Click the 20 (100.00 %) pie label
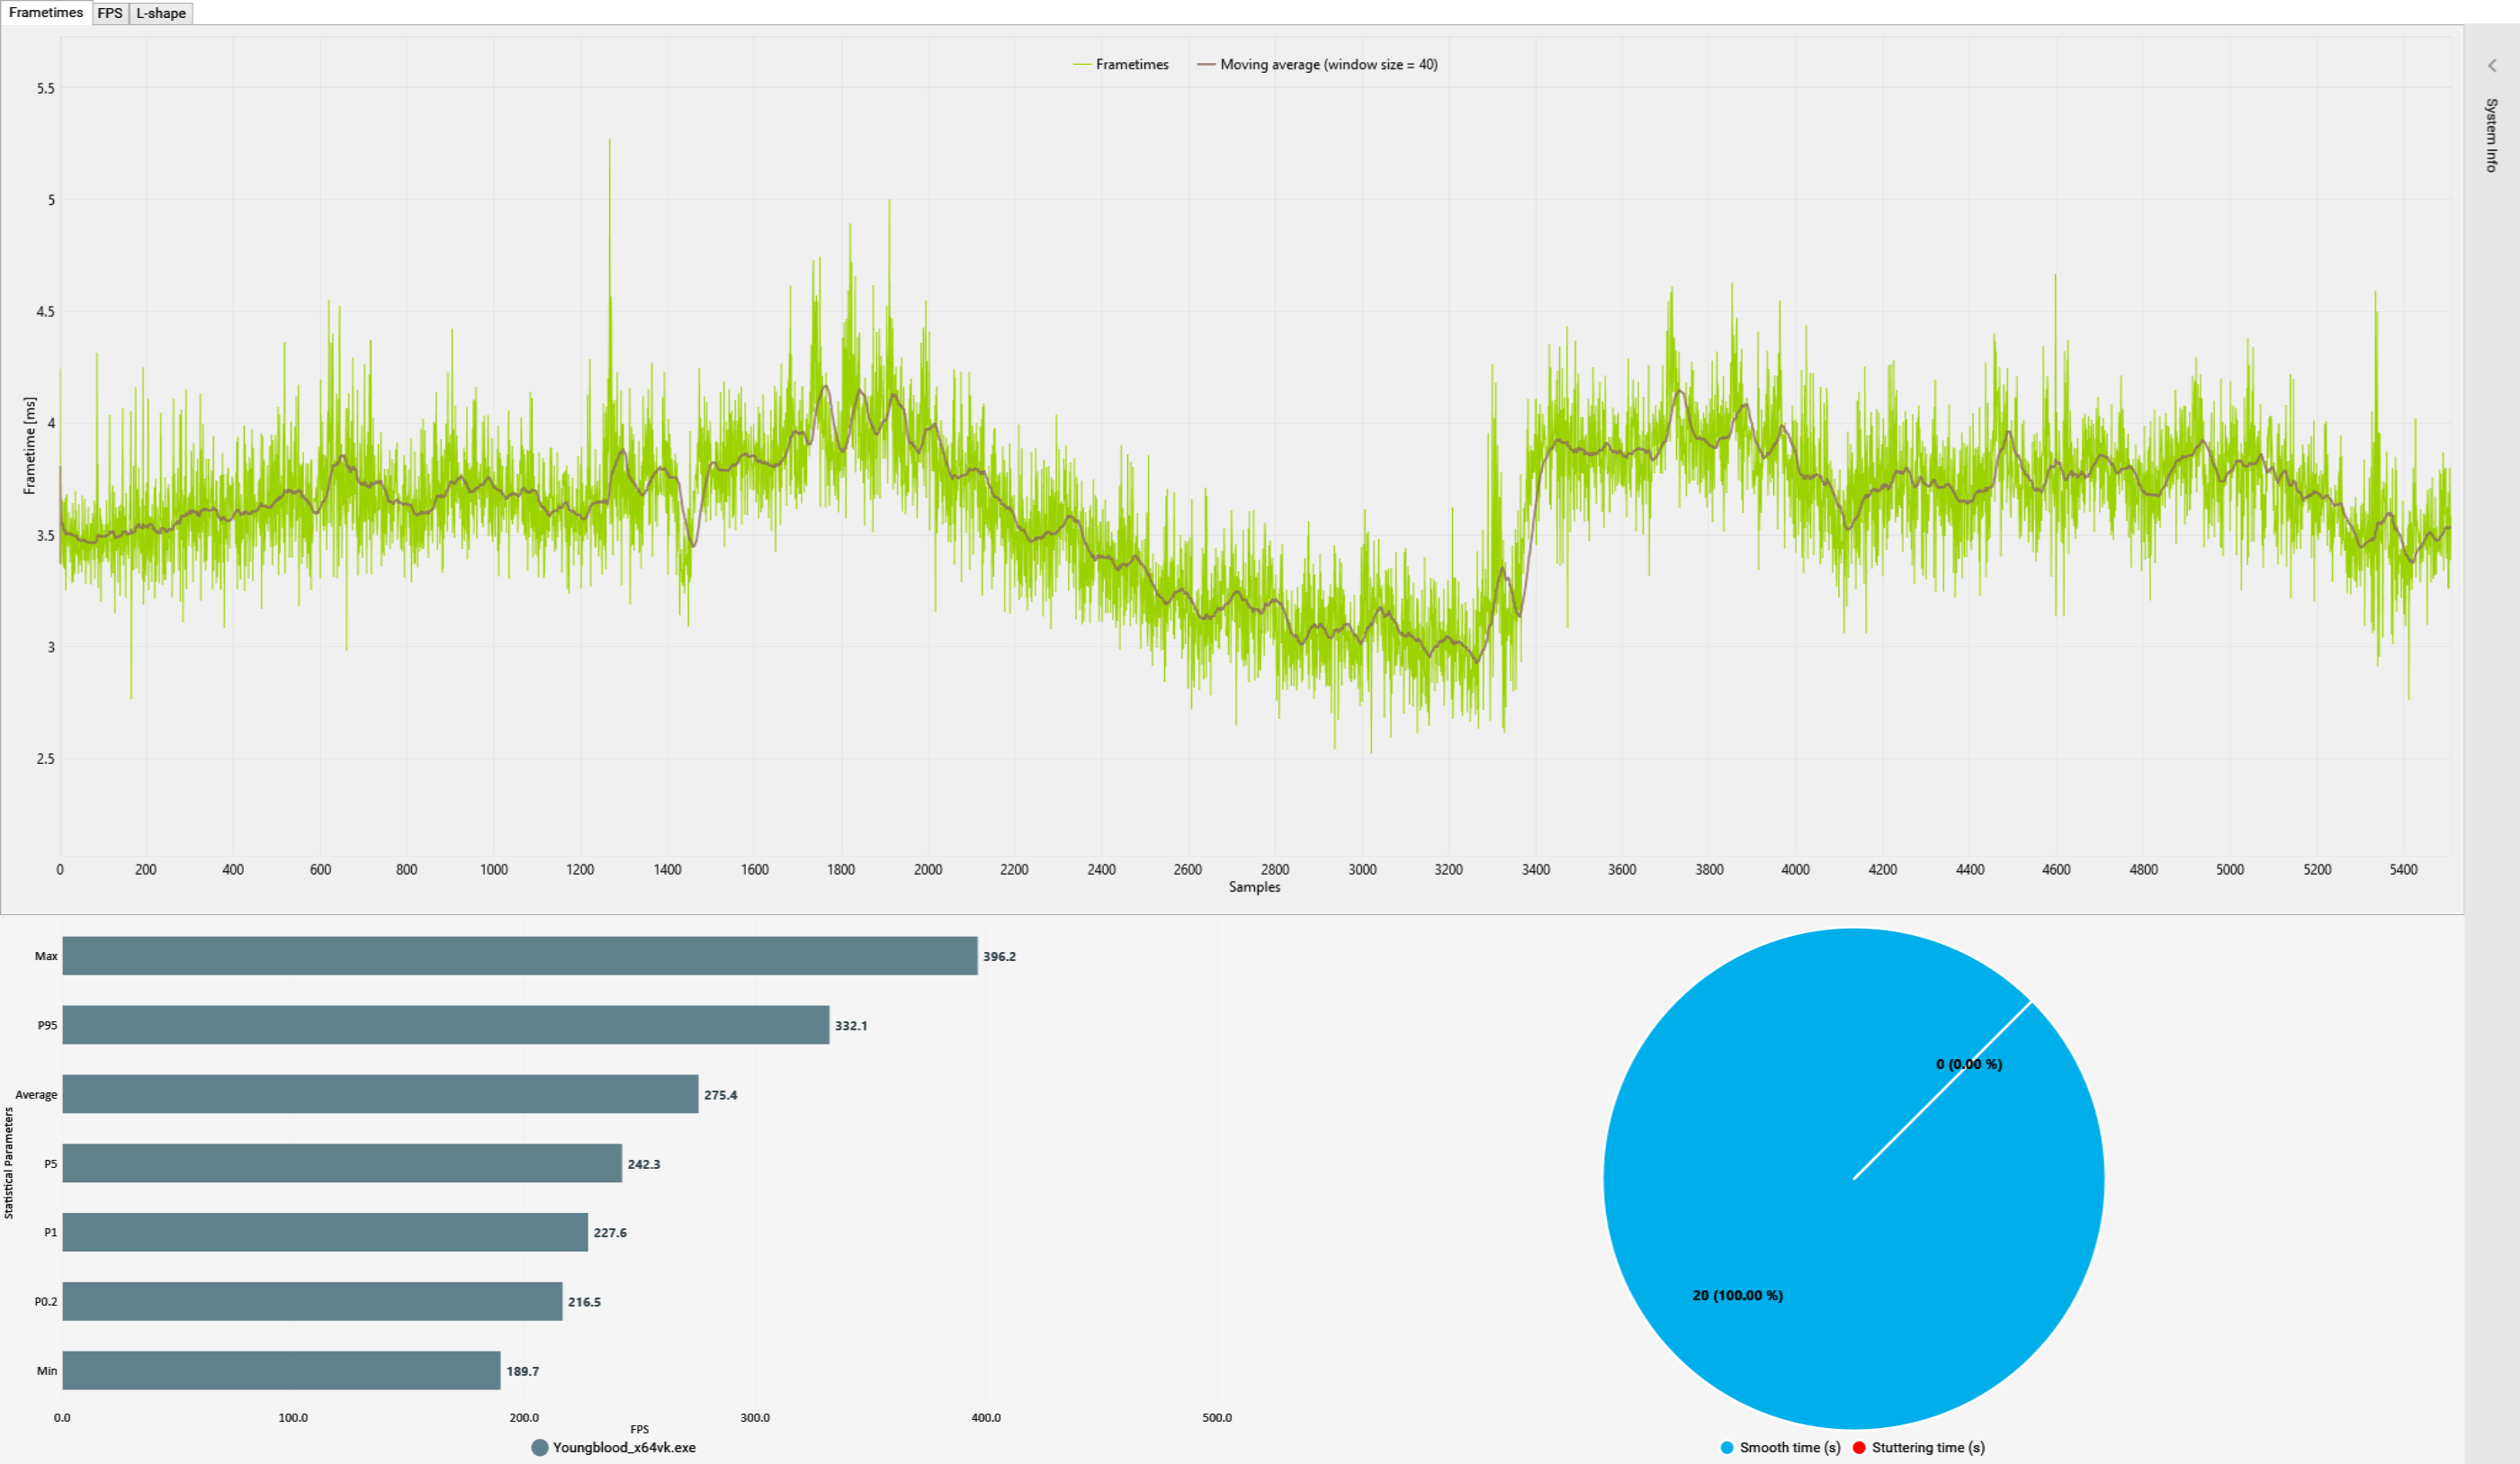 (x=1737, y=1295)
